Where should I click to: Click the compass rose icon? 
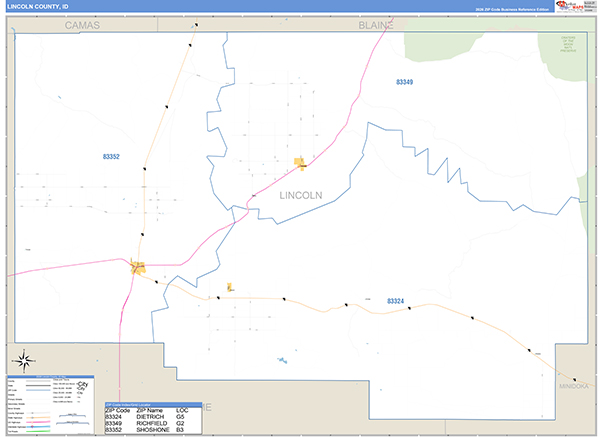(x=24, y=361)
